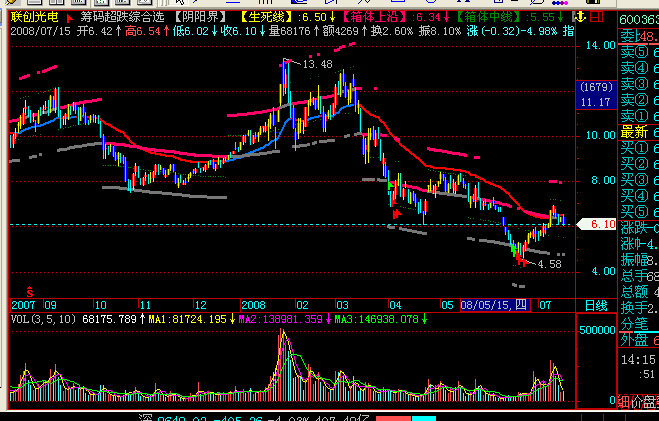This screenshot has height=421, width=659.
Task: Click the 分笔 tick-detail header
Action: (x=634, y=324)
